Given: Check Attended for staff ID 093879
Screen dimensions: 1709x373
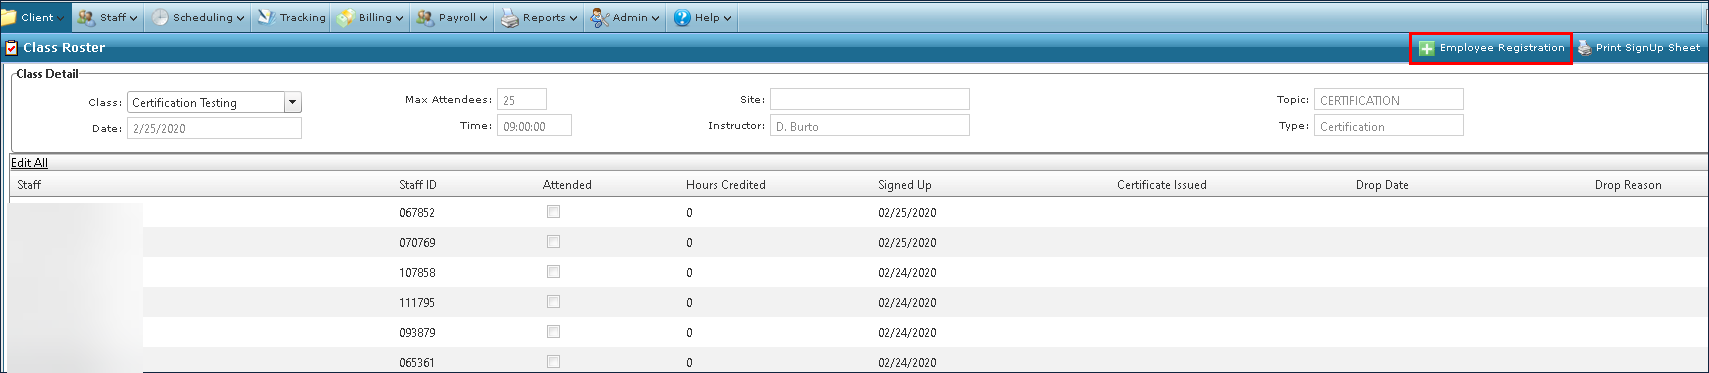Looking at the screenshot, I should [x=553, y=332].
